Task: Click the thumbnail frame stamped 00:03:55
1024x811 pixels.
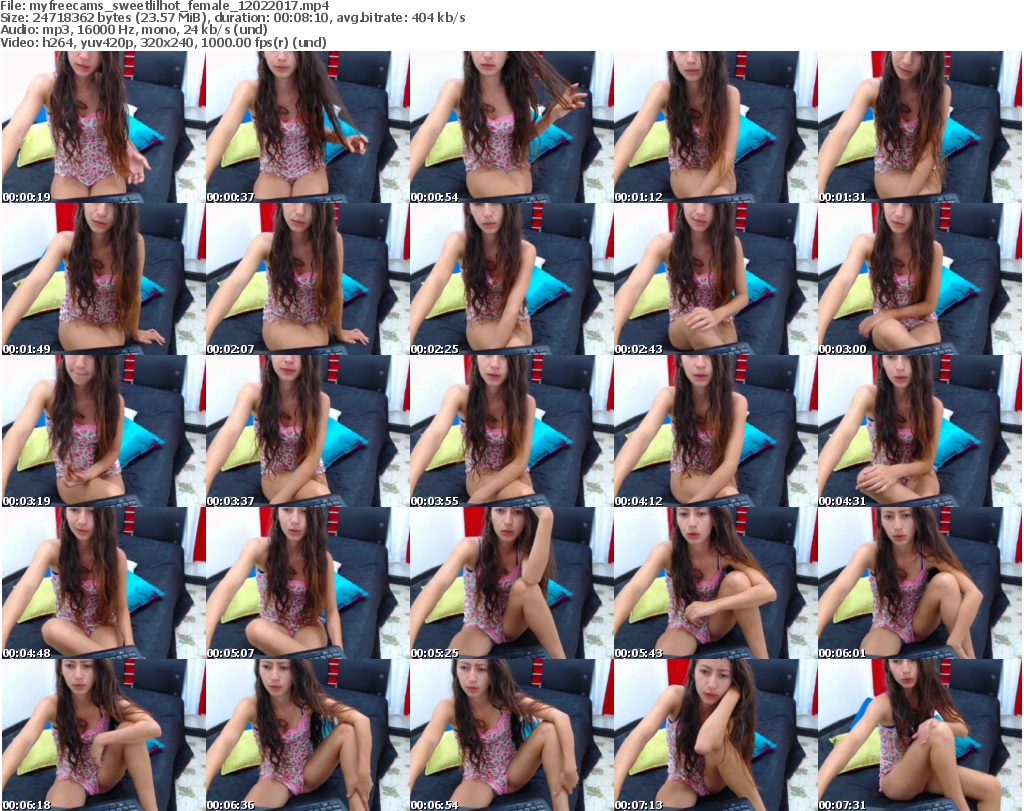Action: tap(511, 432)
